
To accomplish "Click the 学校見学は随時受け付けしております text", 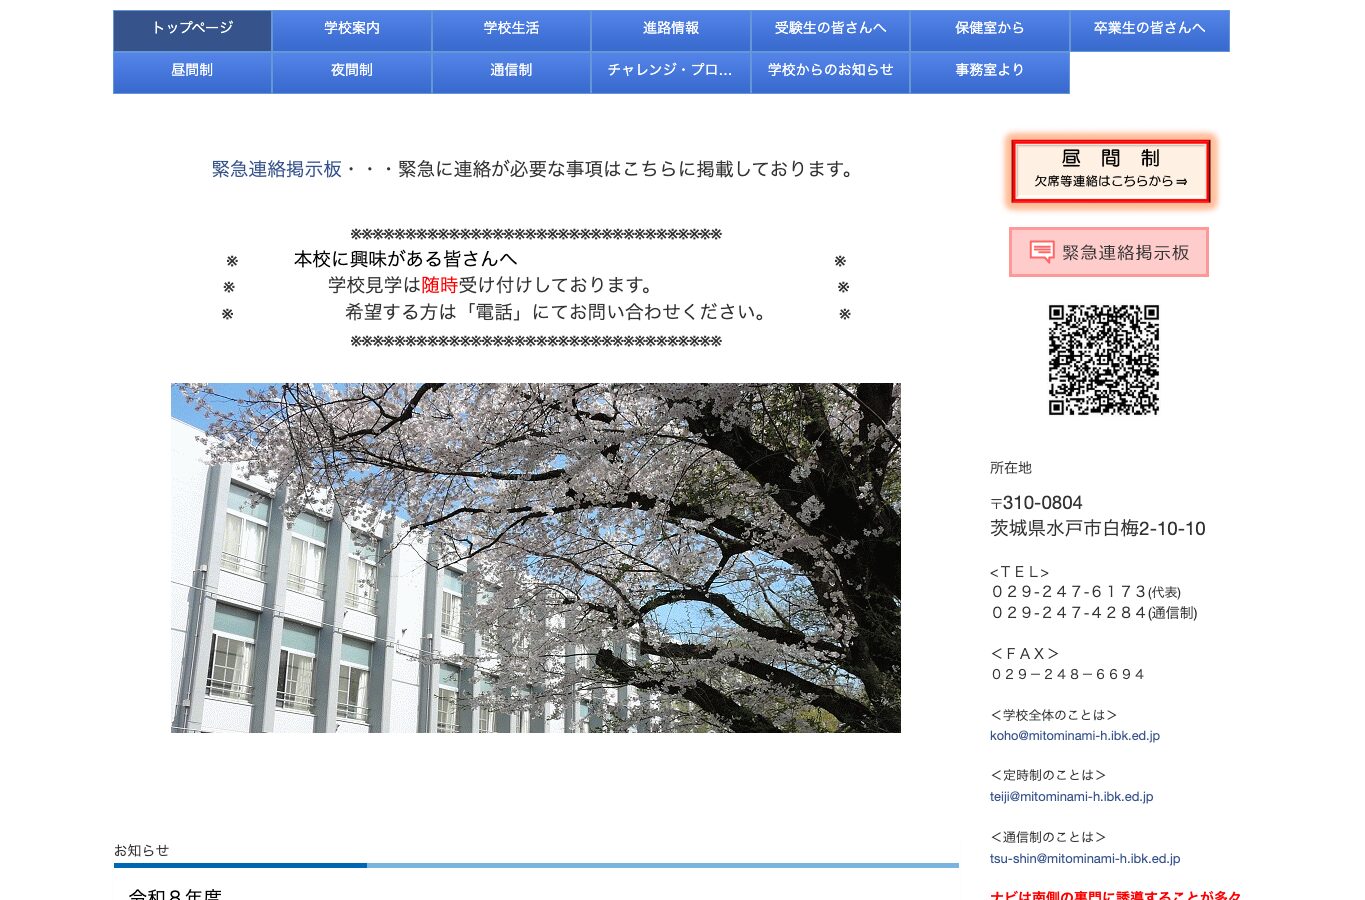I will tap(491, 285).
